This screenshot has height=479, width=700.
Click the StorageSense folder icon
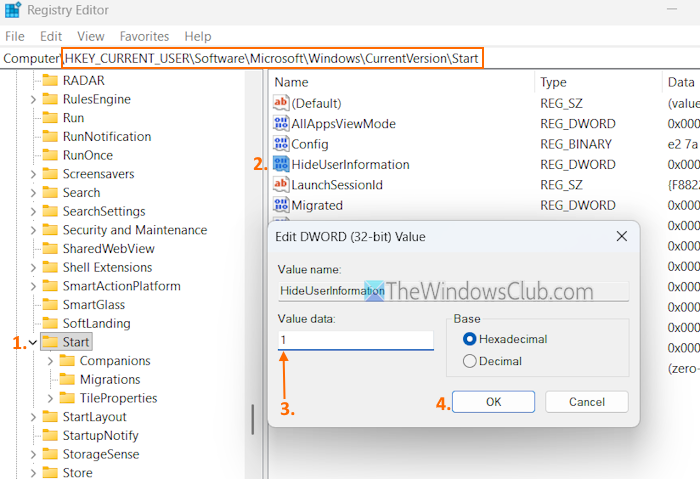click(x=50, y=454)
